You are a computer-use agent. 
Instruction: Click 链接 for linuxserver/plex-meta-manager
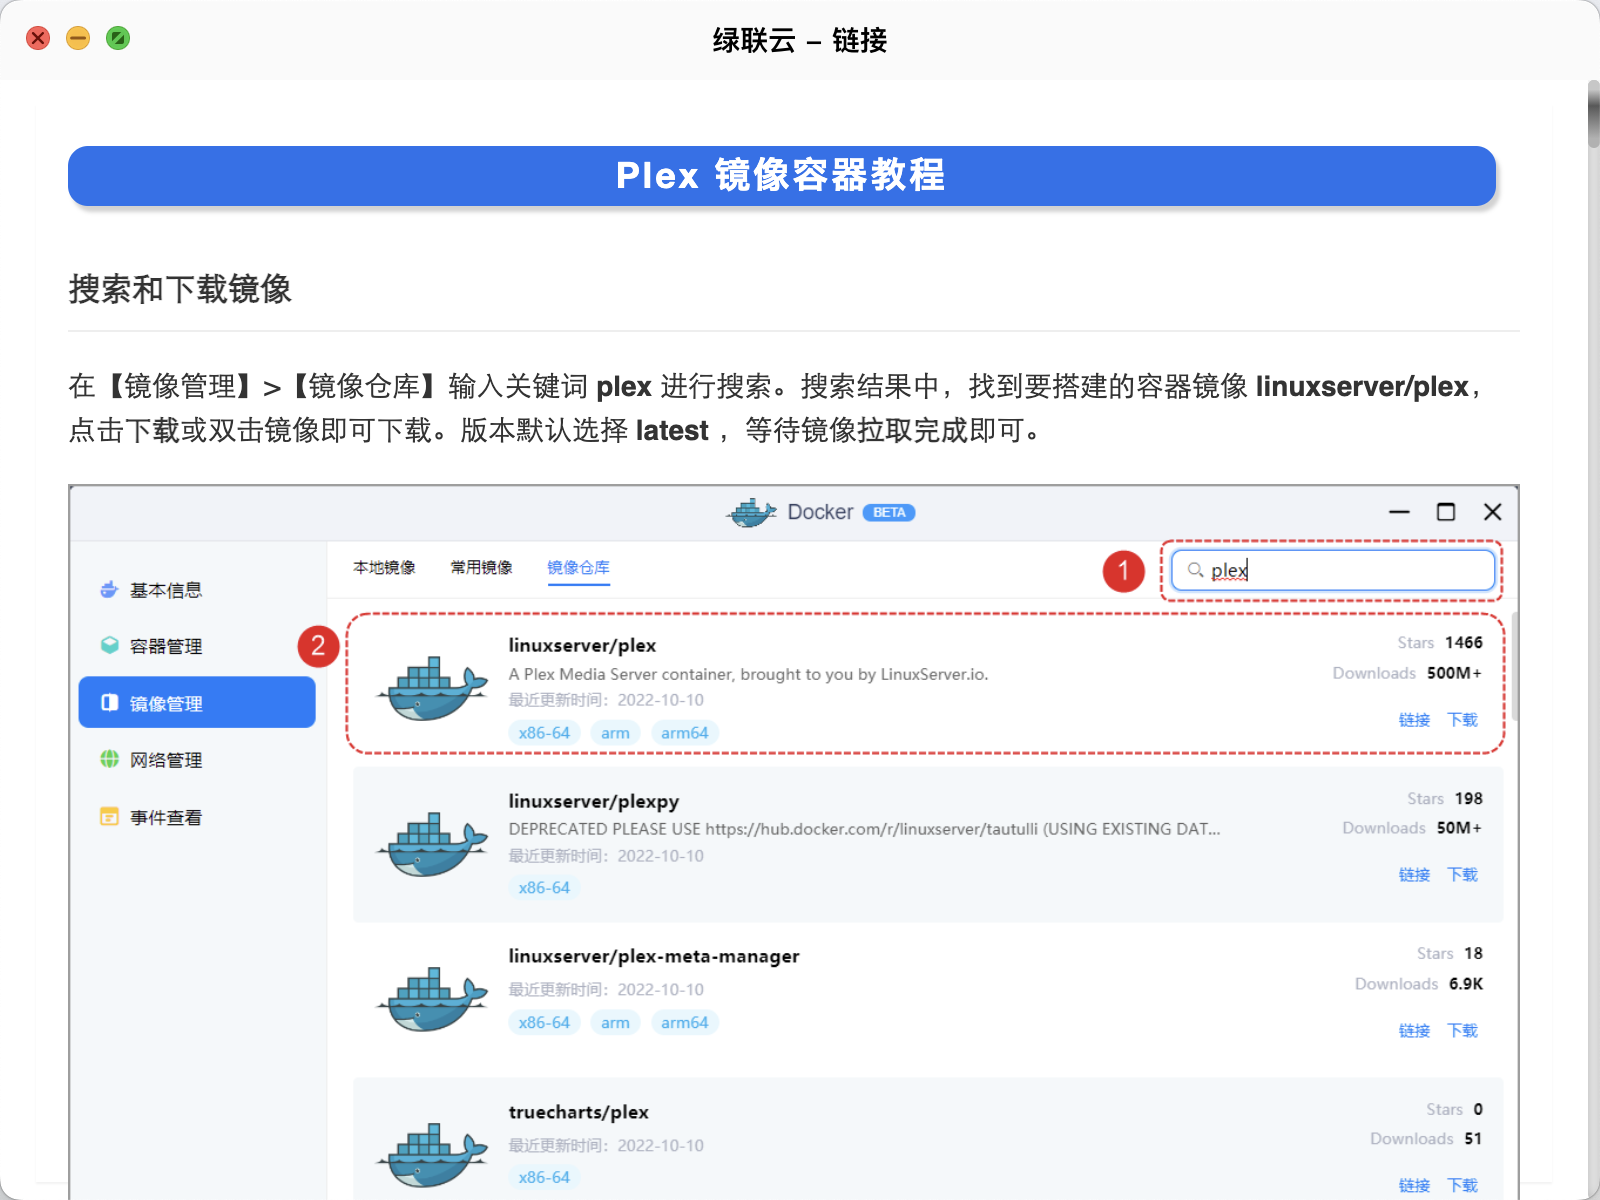click(x=1414, y=1030)
